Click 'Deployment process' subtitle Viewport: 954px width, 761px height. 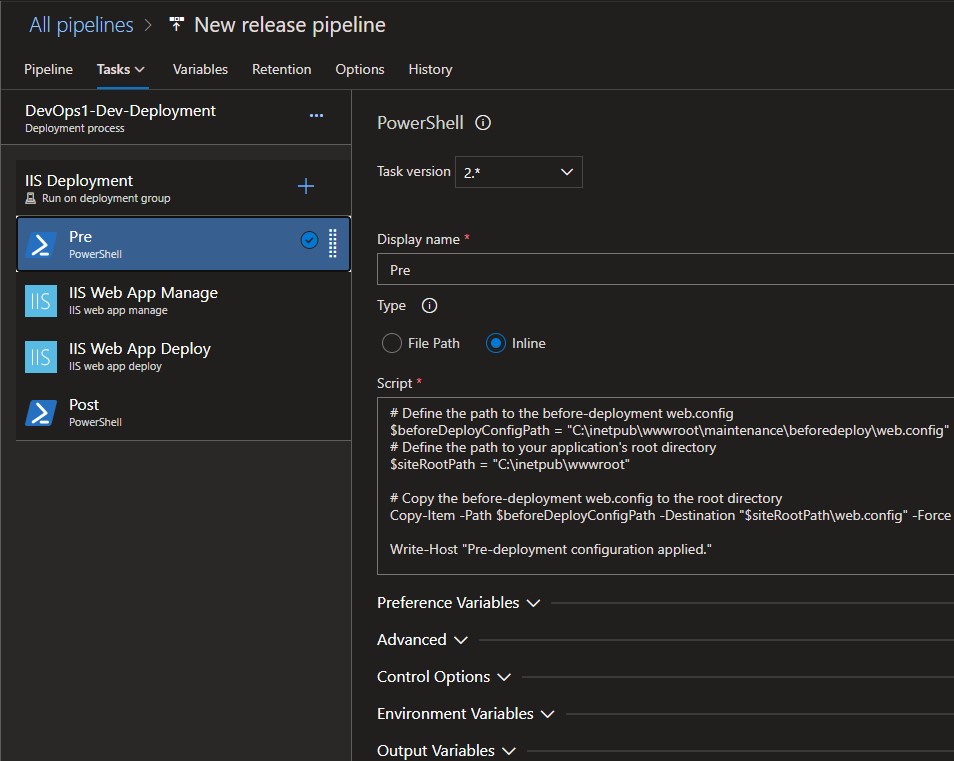(75, 128)
